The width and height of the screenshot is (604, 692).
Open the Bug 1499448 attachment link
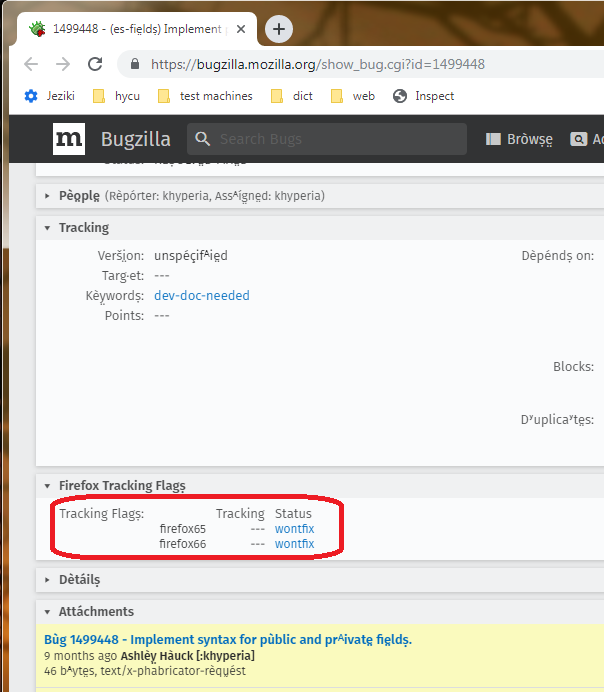coord(228,639)
